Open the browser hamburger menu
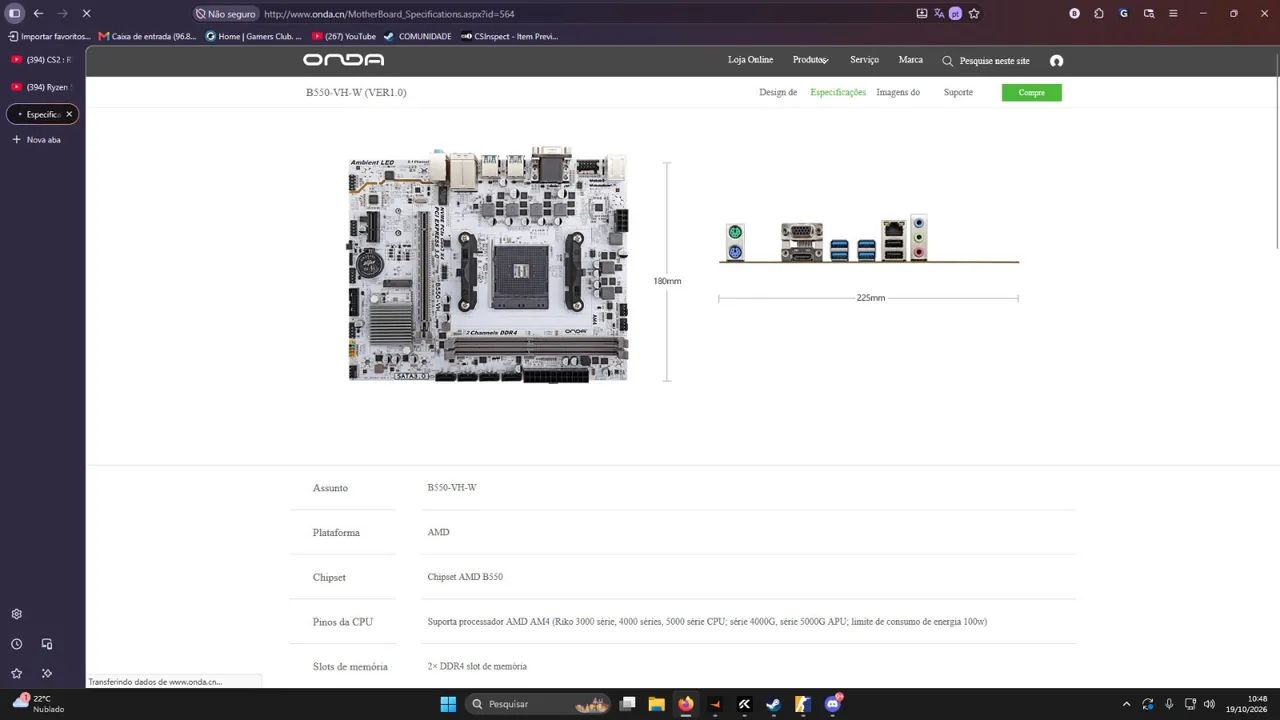1280x720 pixels. 1173,14
